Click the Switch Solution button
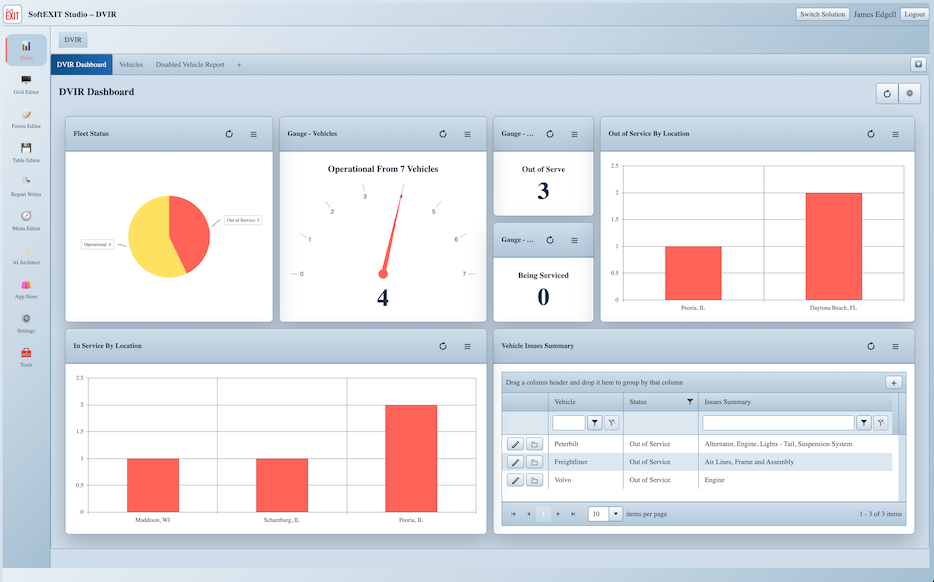This screenshot has height=582, width=934. 823,14
